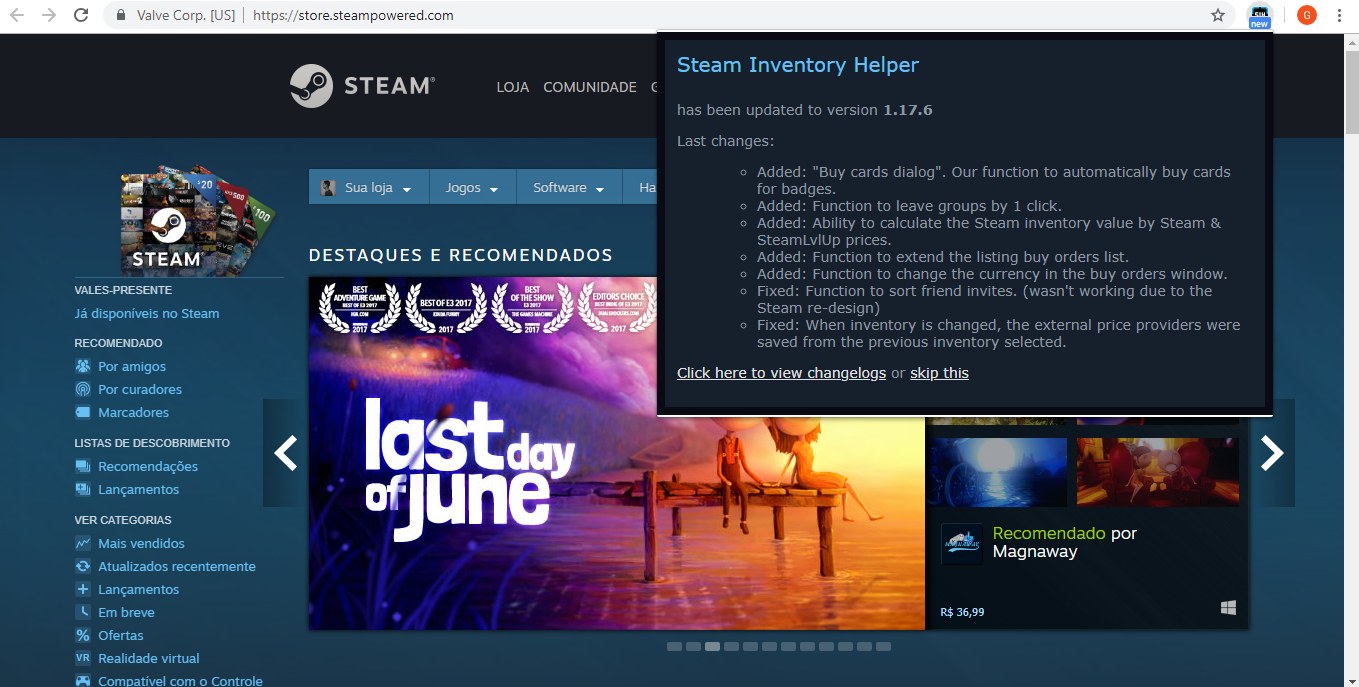Open the Steam Inventory Helper extension icon
The width and height of the screenshot is (1359, 687).
(x=1259, y=15)
